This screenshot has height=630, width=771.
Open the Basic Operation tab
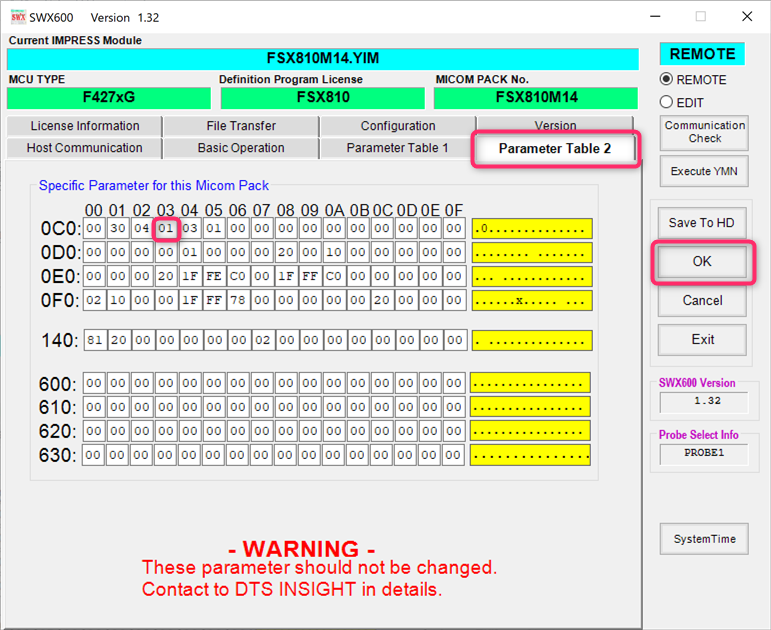point(241,148)
